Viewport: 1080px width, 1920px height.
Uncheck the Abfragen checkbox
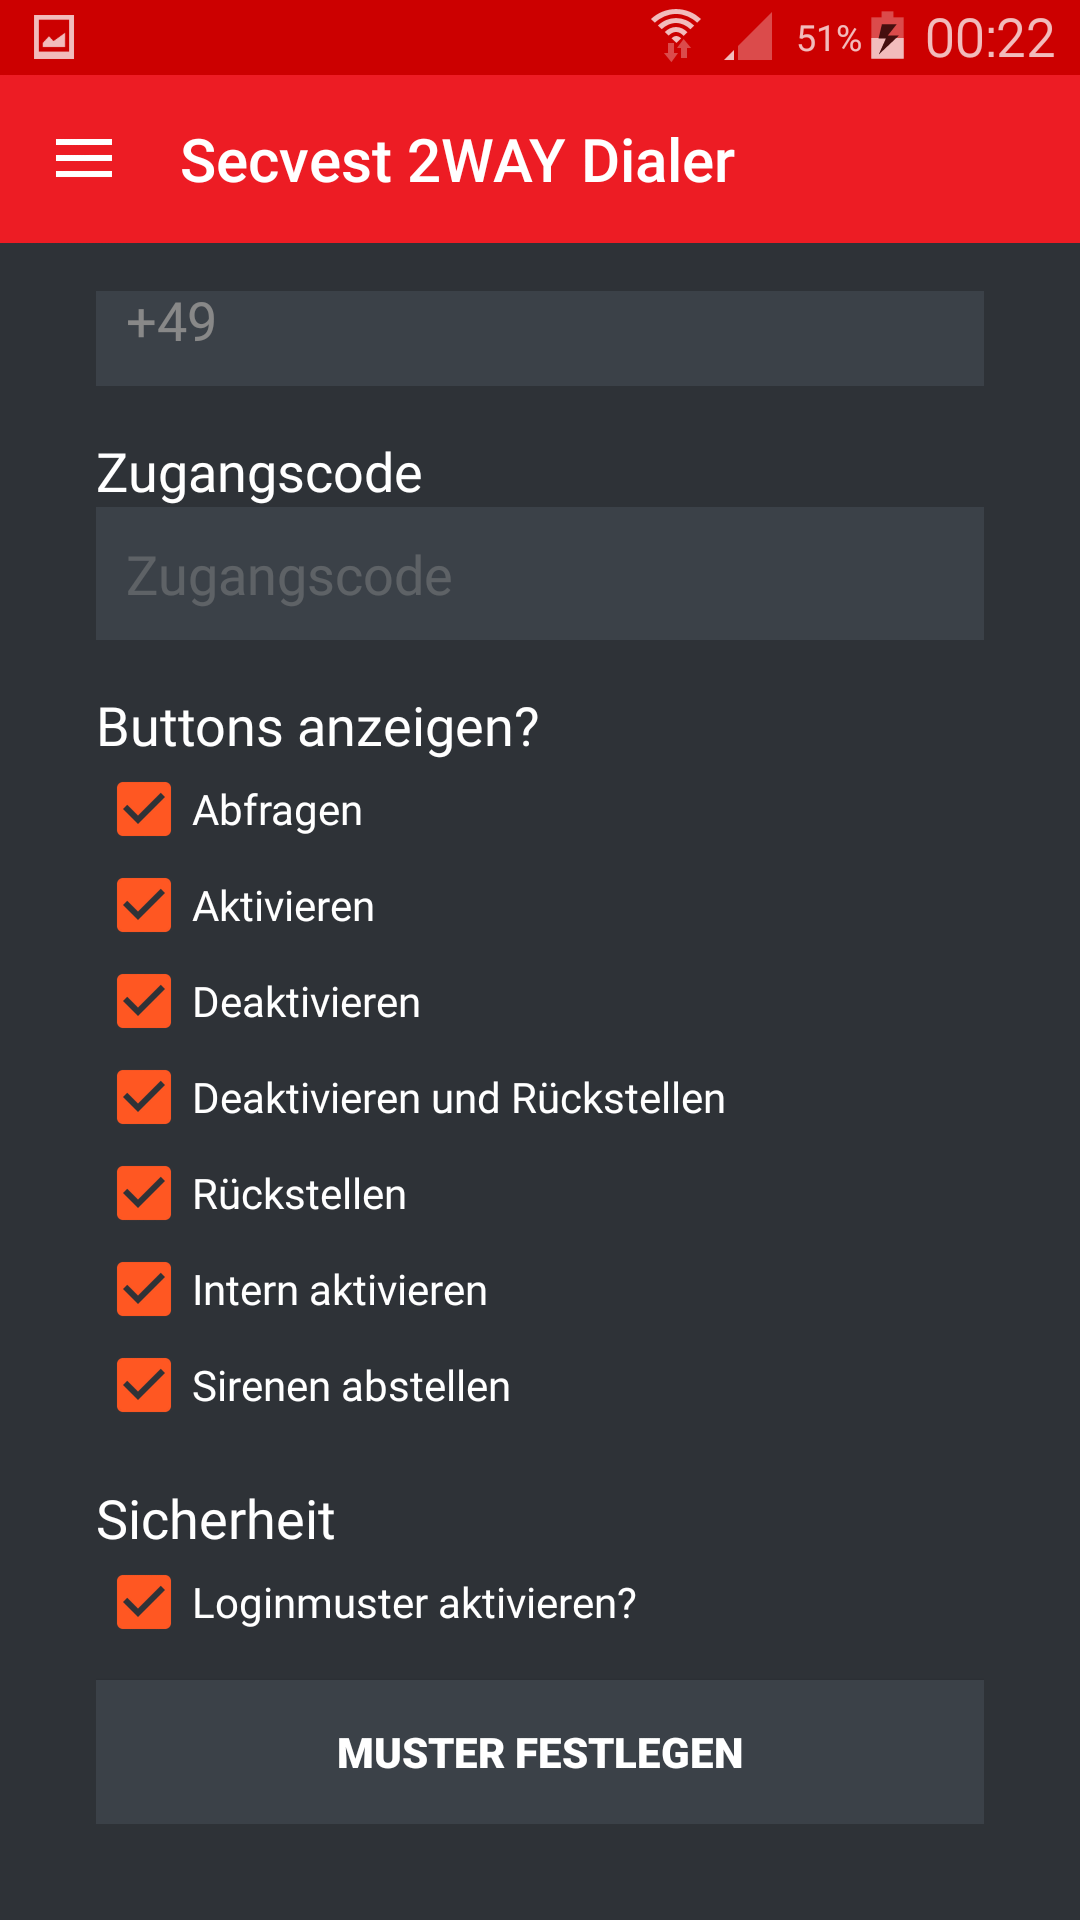tap(144, 809)
